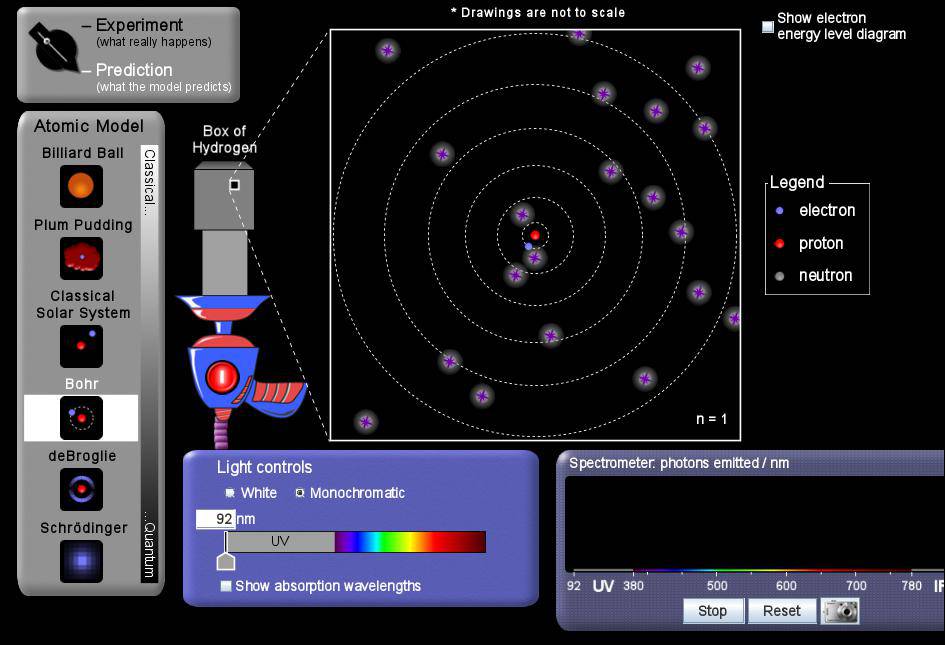Image resolution: width=945 pixels, height=645 pixels.
Task: Click the wavelength slider handle
Action: coord(226,561)
